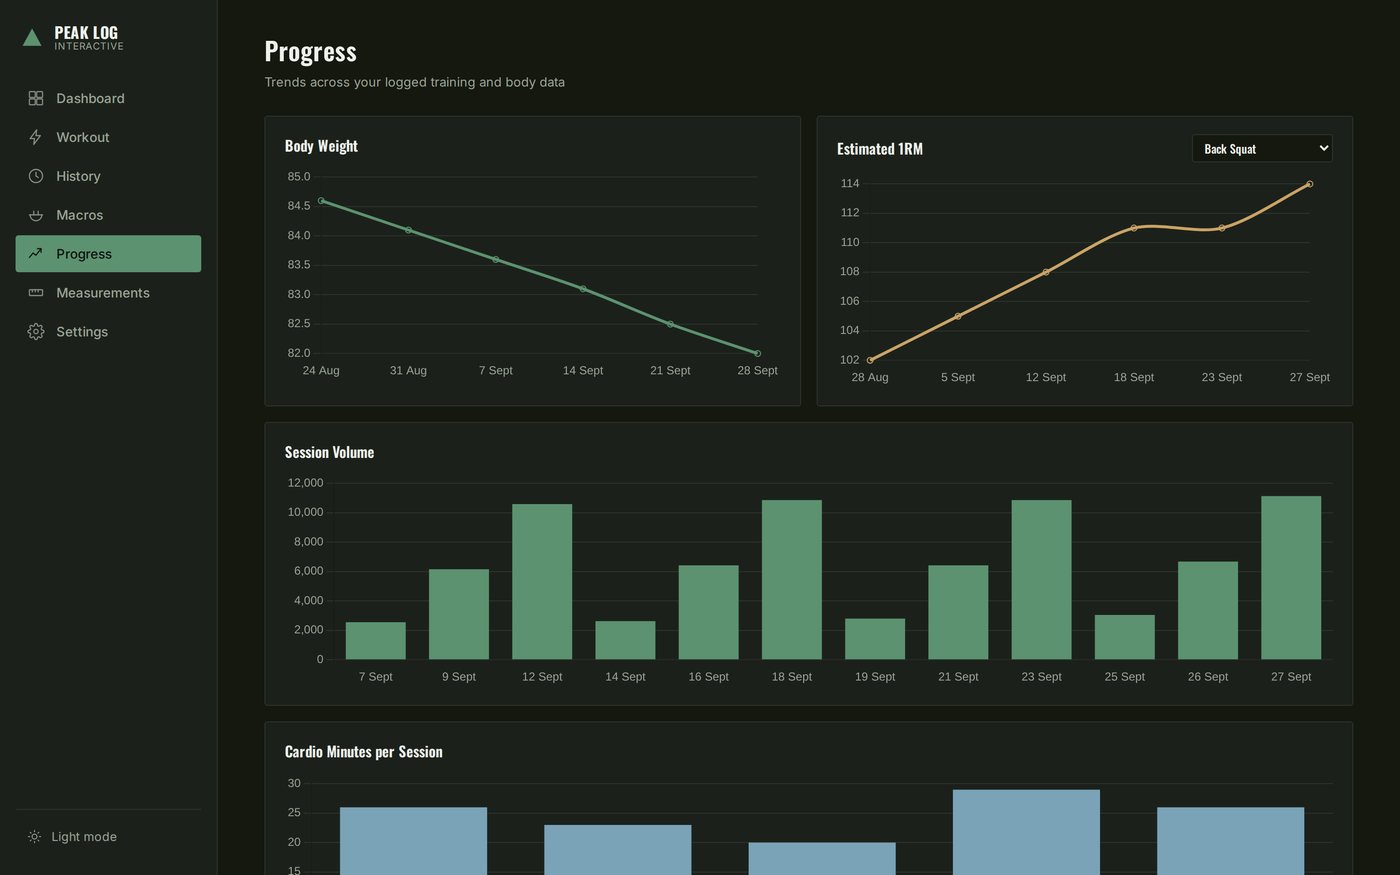The width and height of the screenshot is (1400, 875).
Task: Click the 14 Sept body weight data point
Action: click(x=583, y=289)
